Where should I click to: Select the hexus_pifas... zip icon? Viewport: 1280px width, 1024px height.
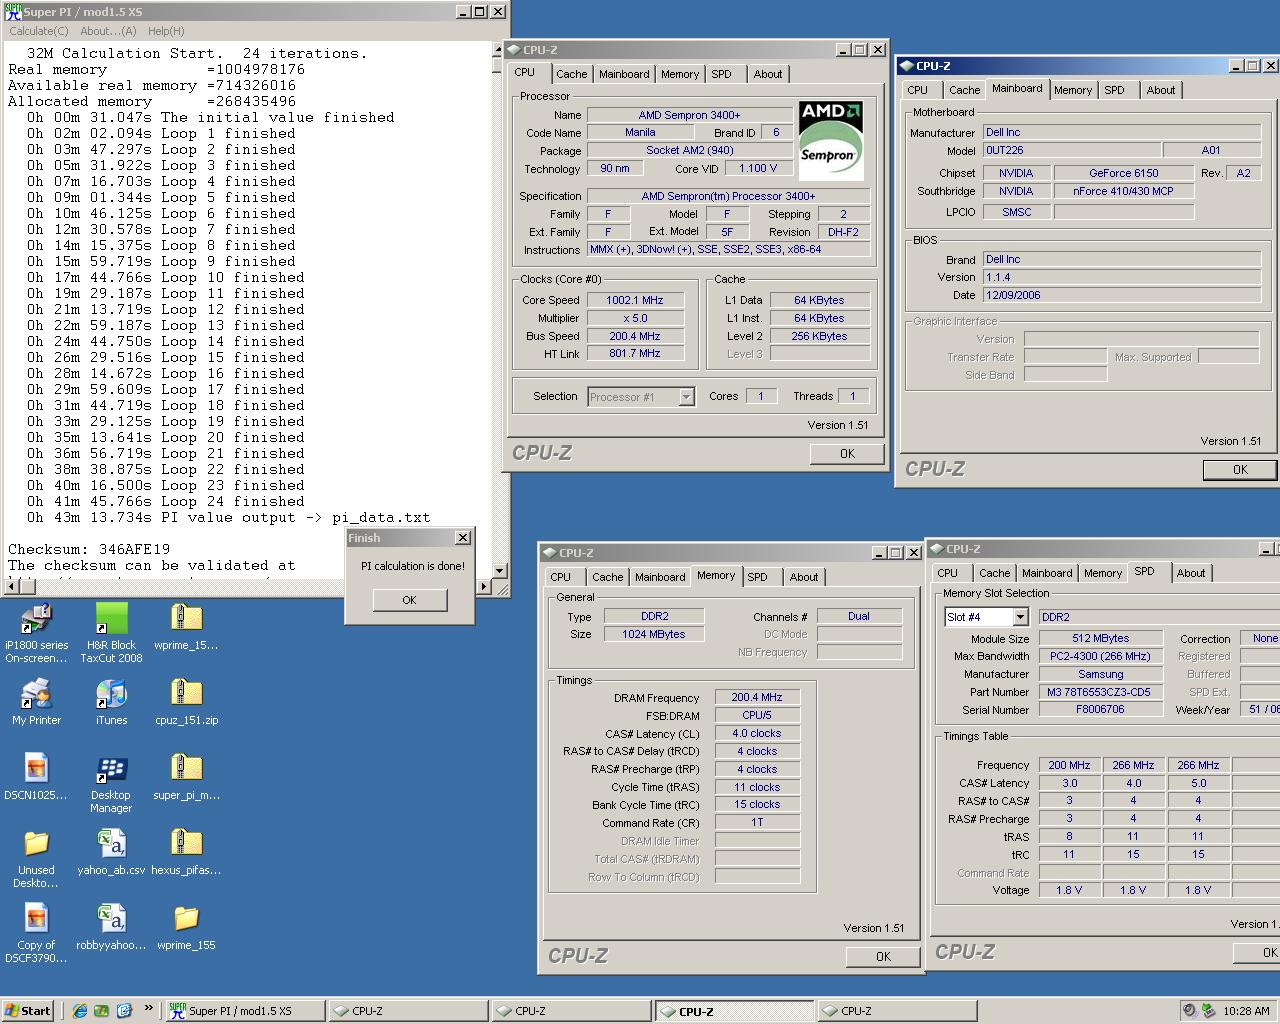click(186, 844)
